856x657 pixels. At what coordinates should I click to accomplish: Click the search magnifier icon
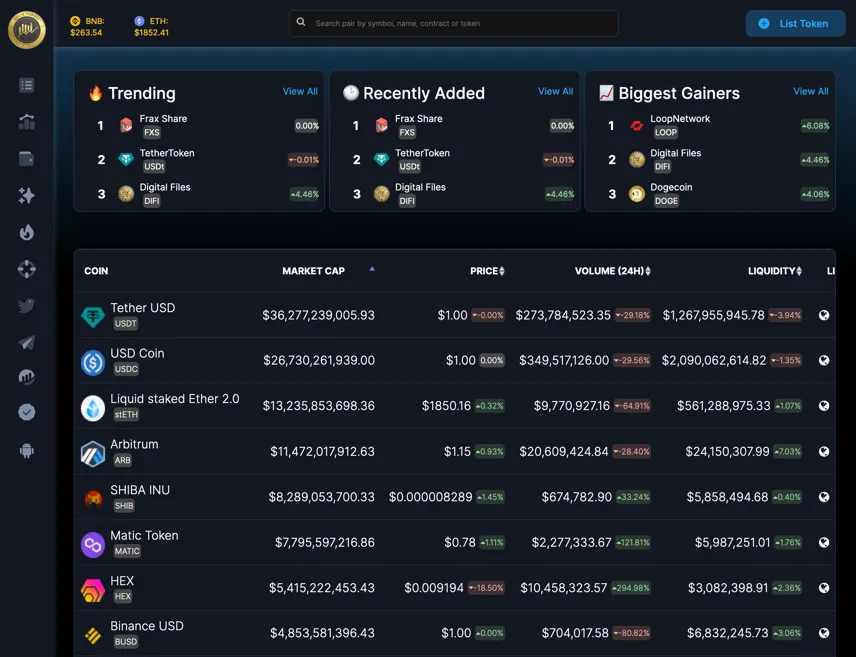point(301,22)
